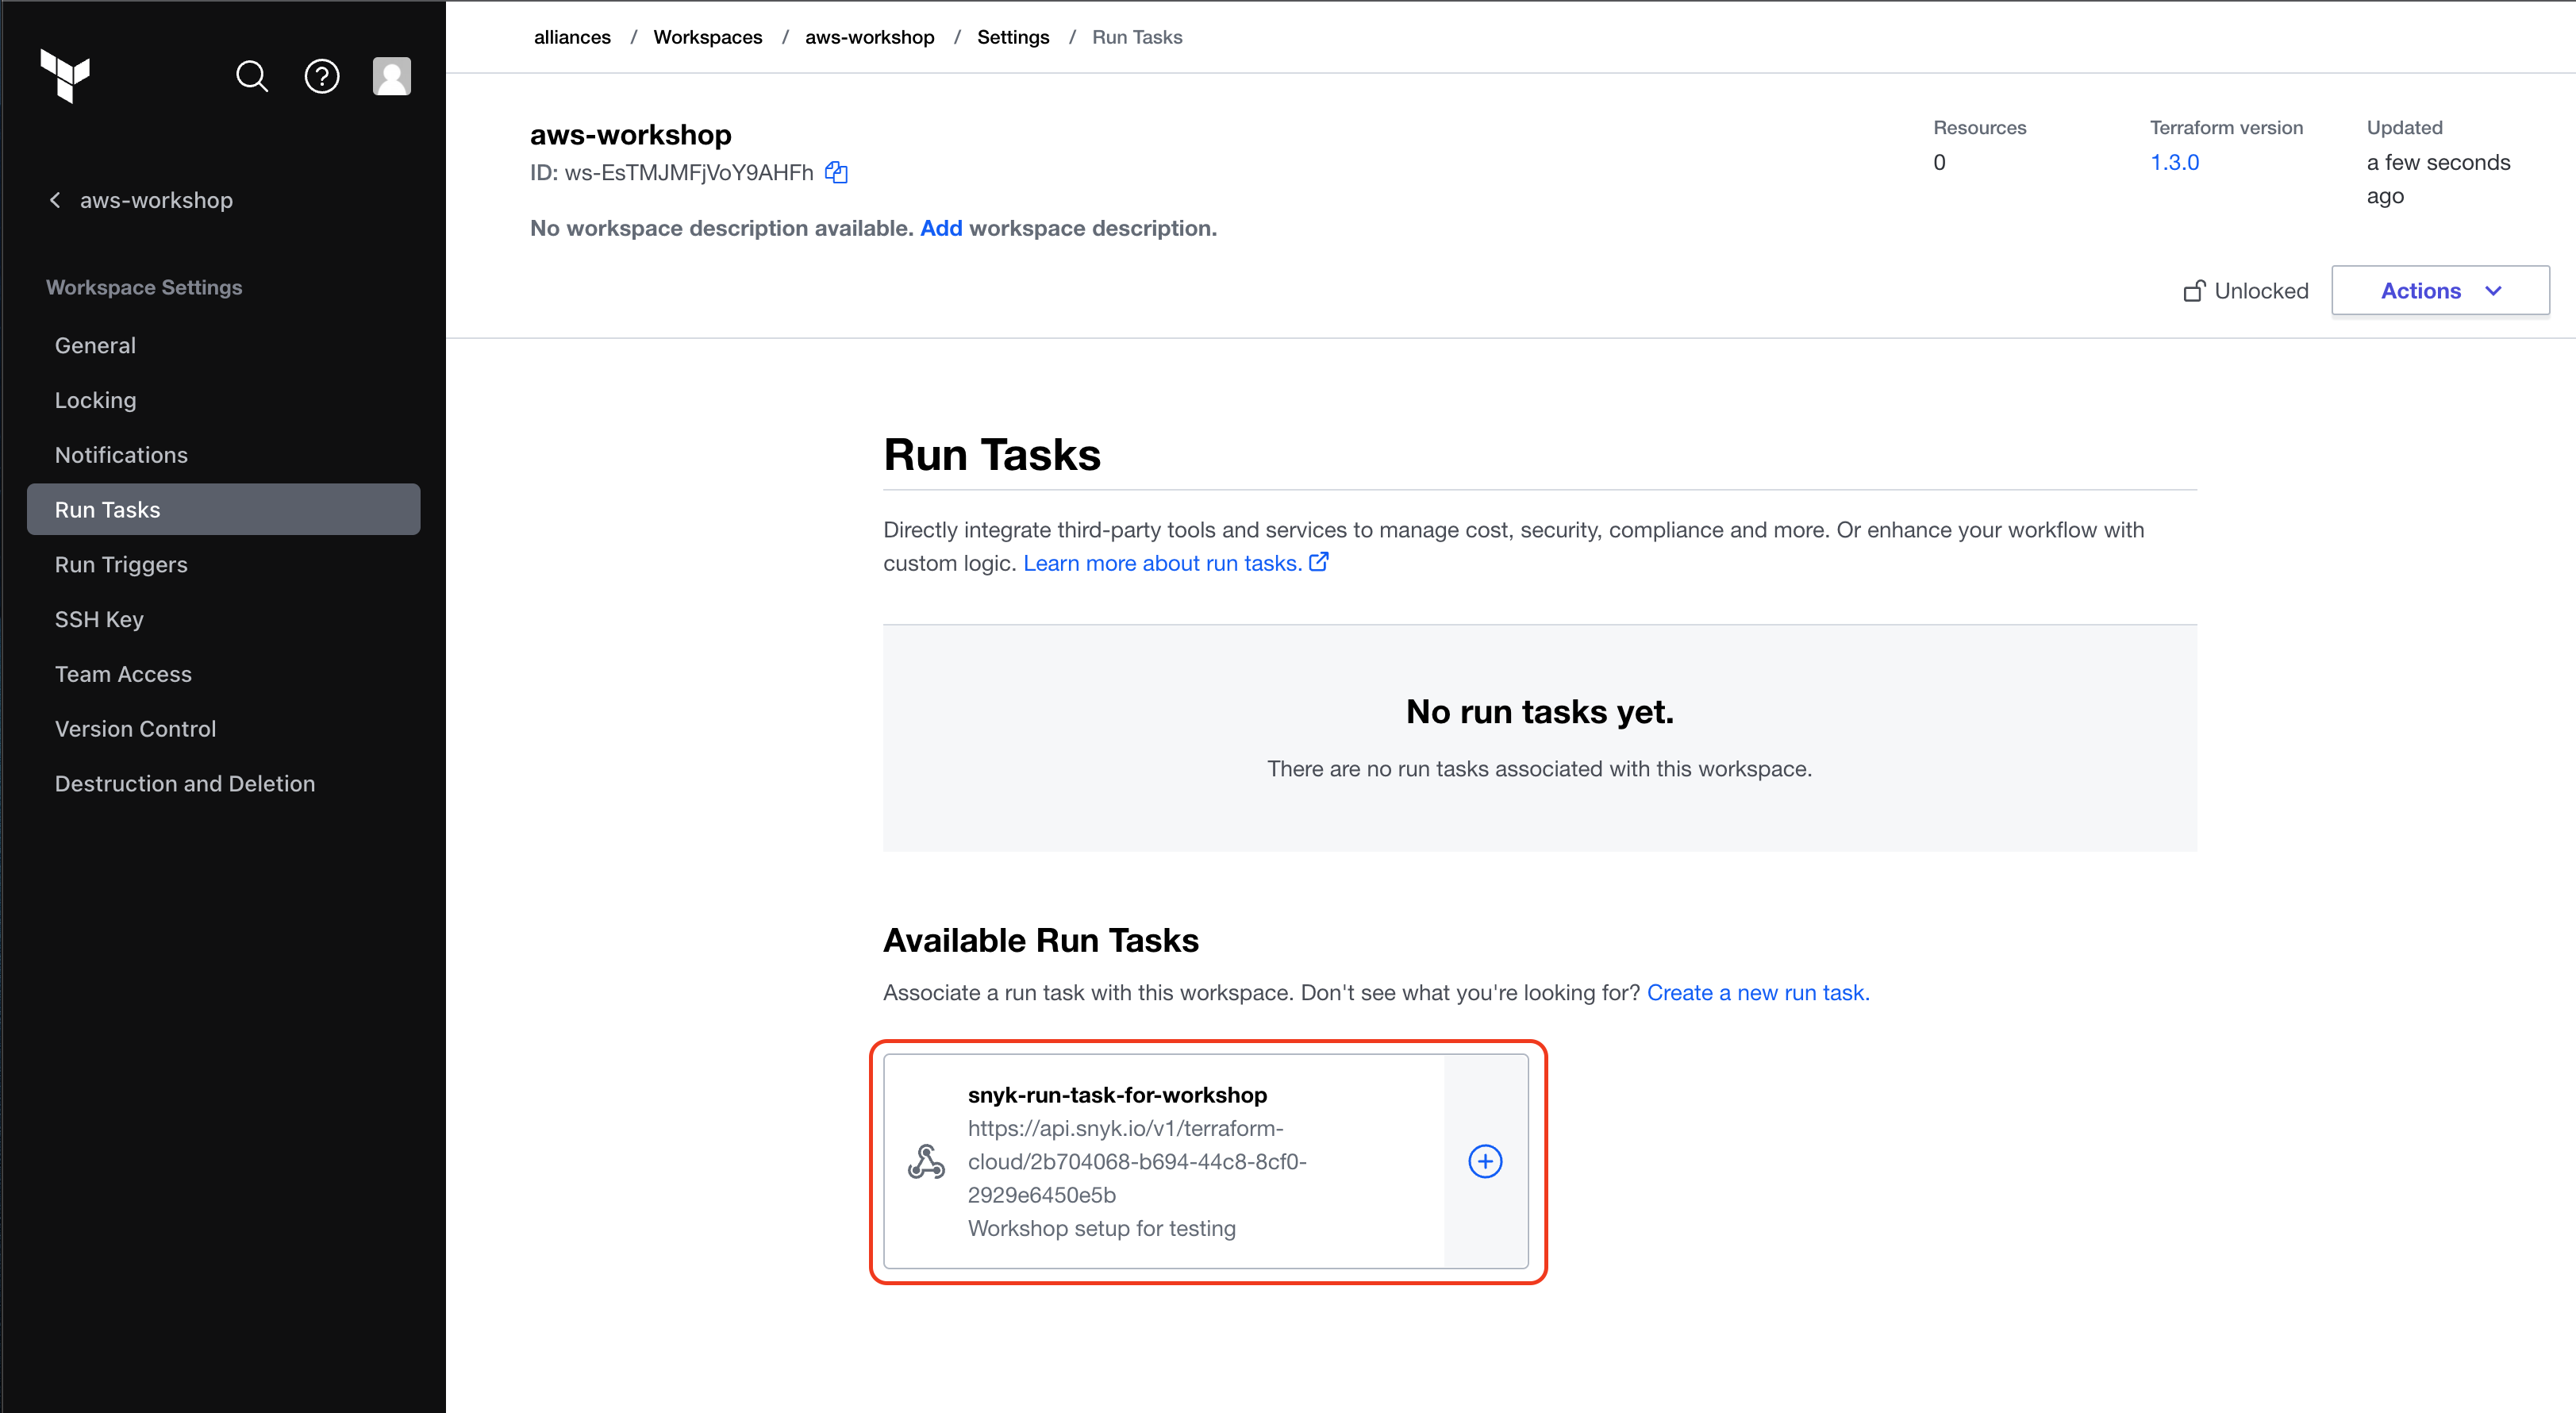2576x1413 pixels.
Task: Click Workspaces breadcrumb link
Action: pos(708,37)
